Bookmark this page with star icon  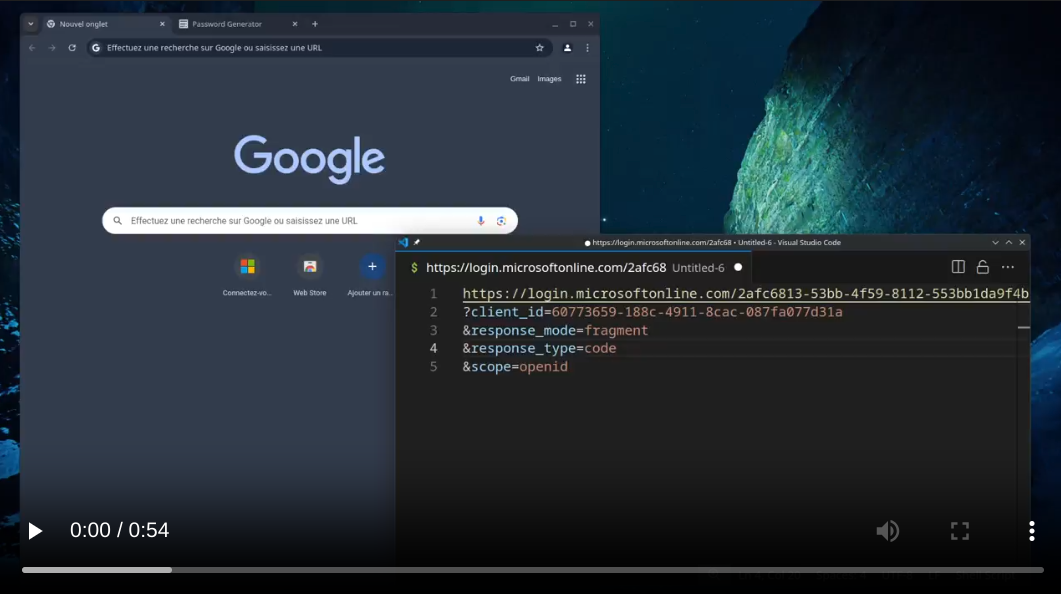[539, 48]
